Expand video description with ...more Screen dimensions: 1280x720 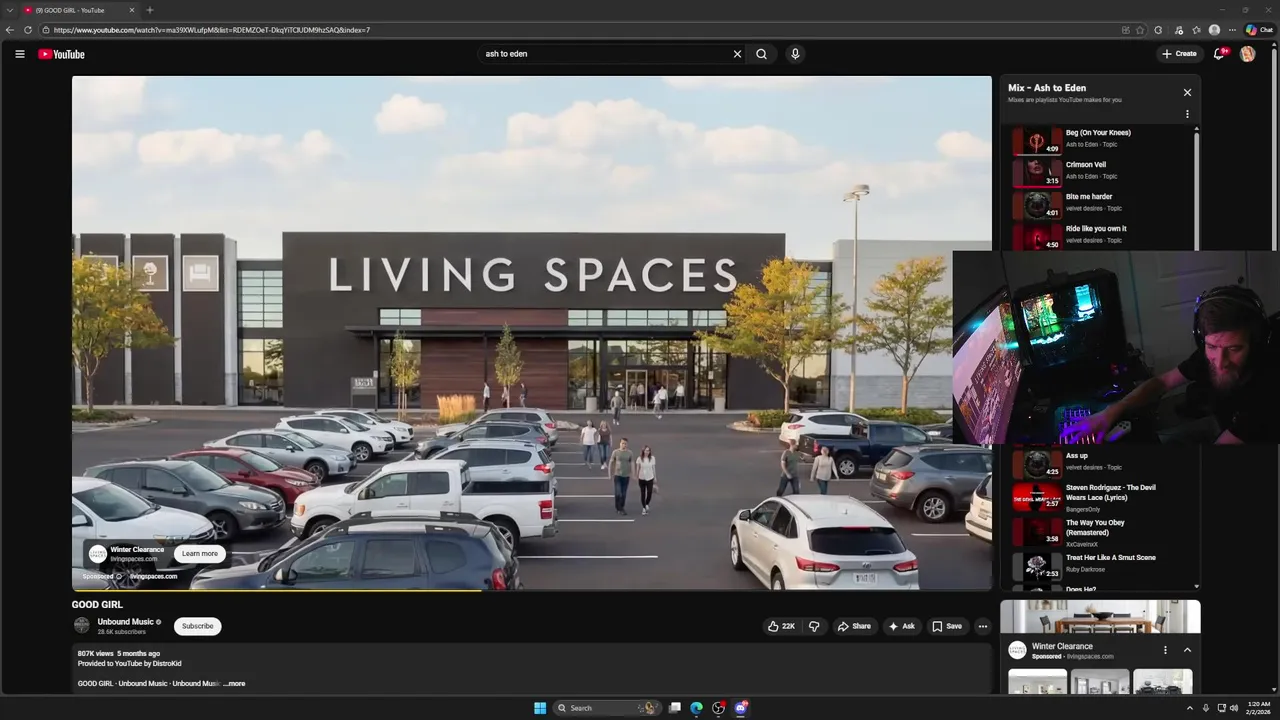tap(234, 684)
